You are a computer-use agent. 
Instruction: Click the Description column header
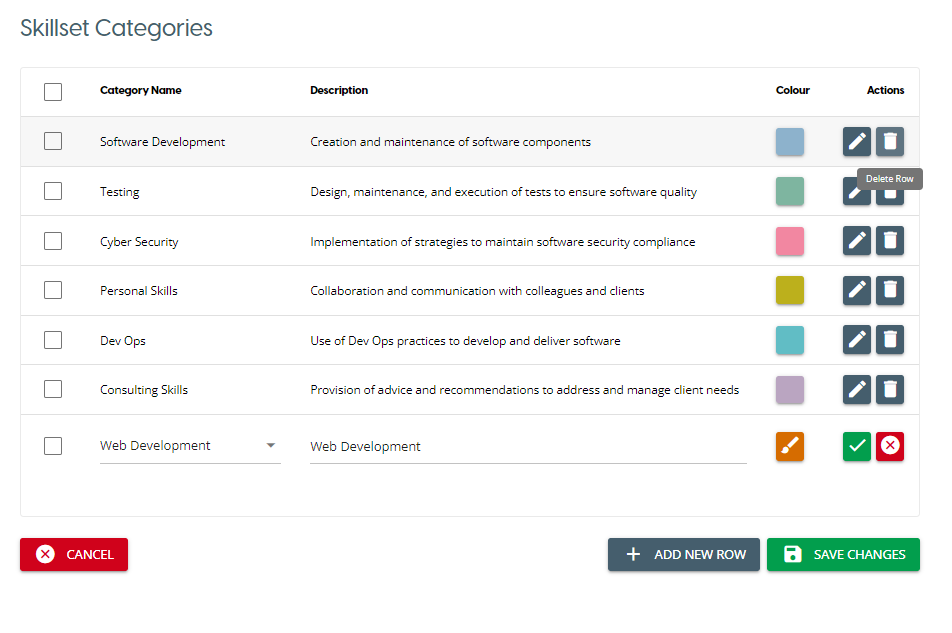coord(339,90)
